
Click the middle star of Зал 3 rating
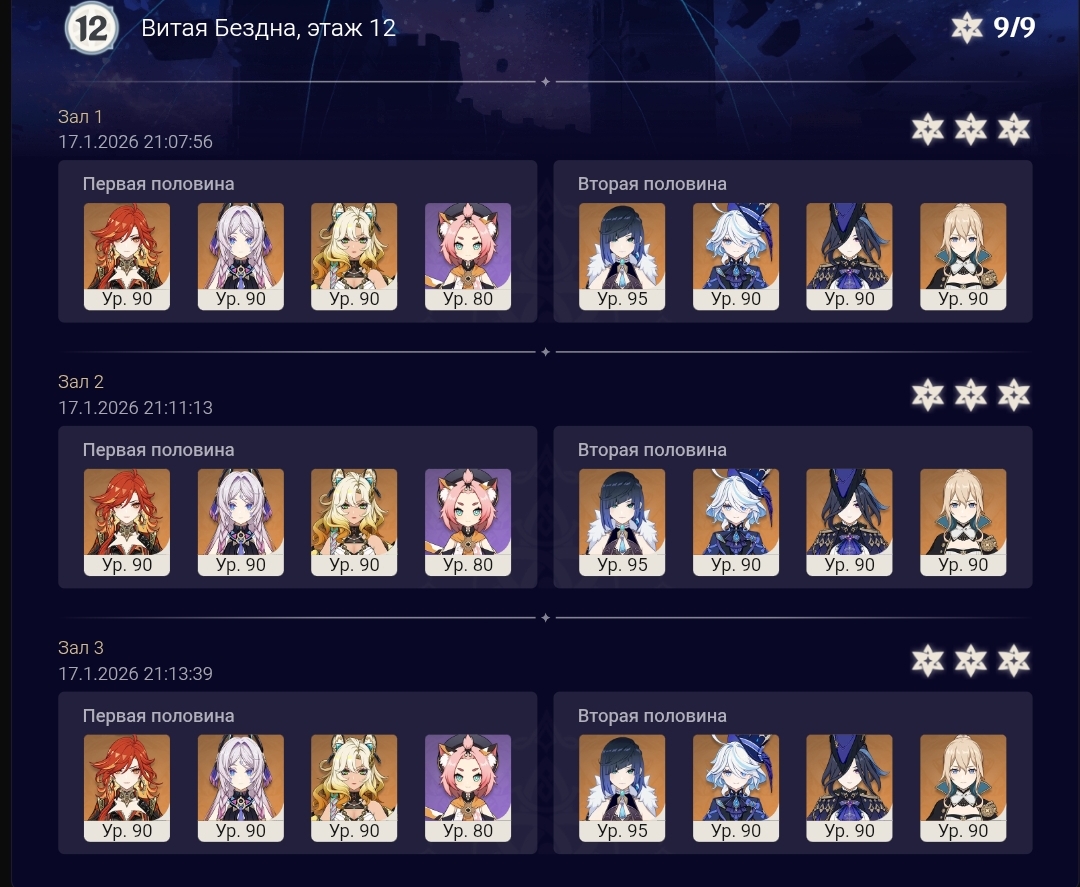(x=970, y=661)
